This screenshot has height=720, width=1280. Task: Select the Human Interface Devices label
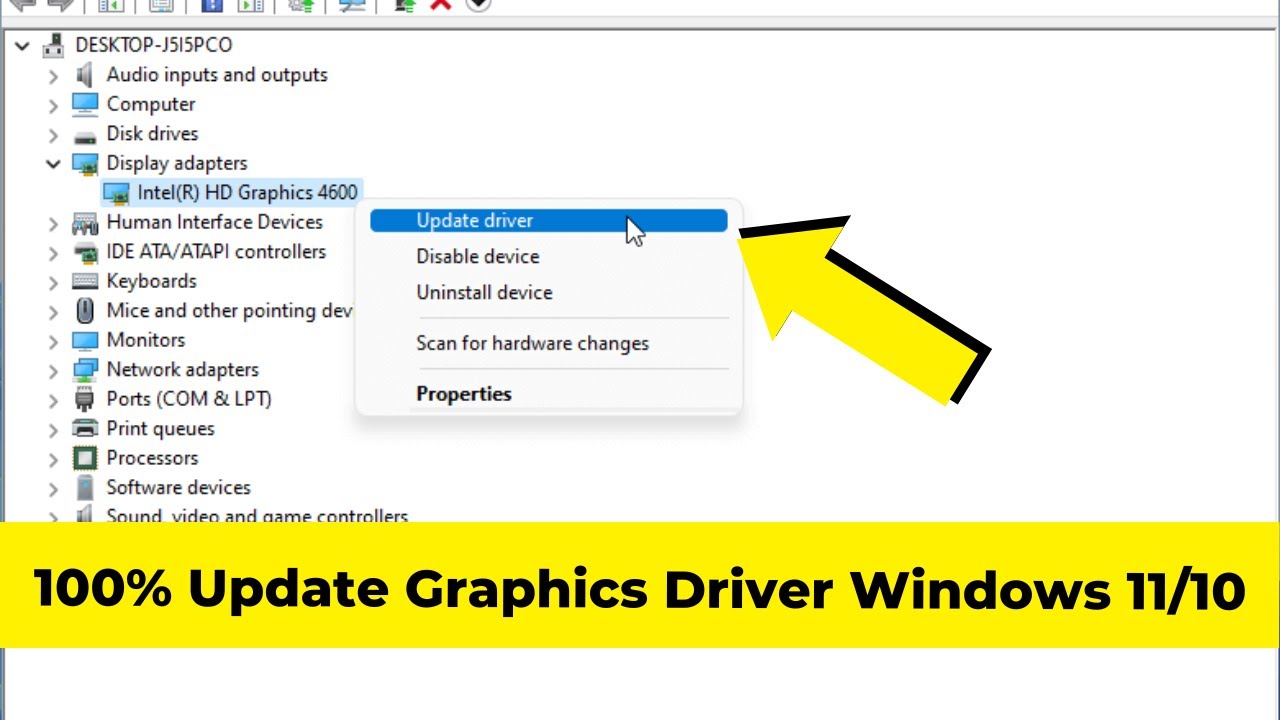(215, 222)
